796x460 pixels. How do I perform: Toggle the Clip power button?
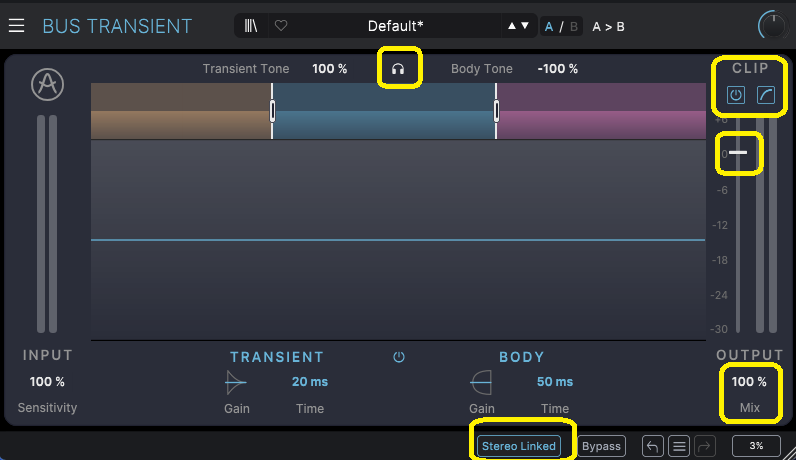[x=736, y=95]
